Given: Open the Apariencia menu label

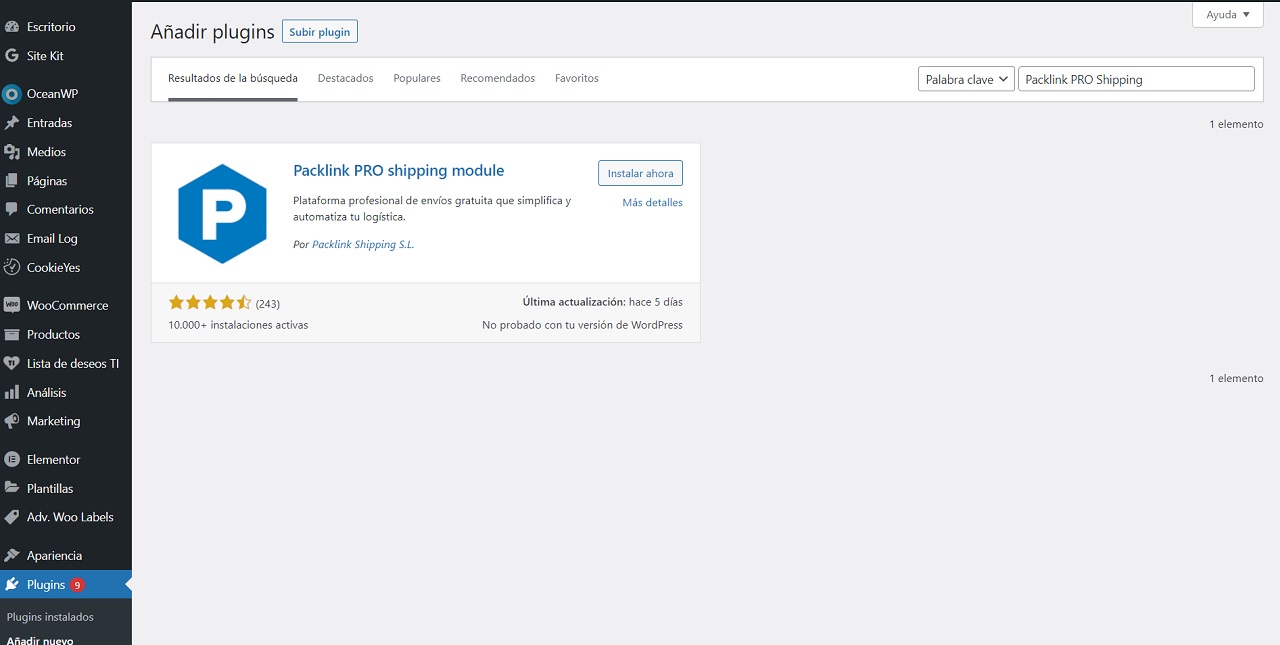Looking at the screenshot, I should [55, 556].
